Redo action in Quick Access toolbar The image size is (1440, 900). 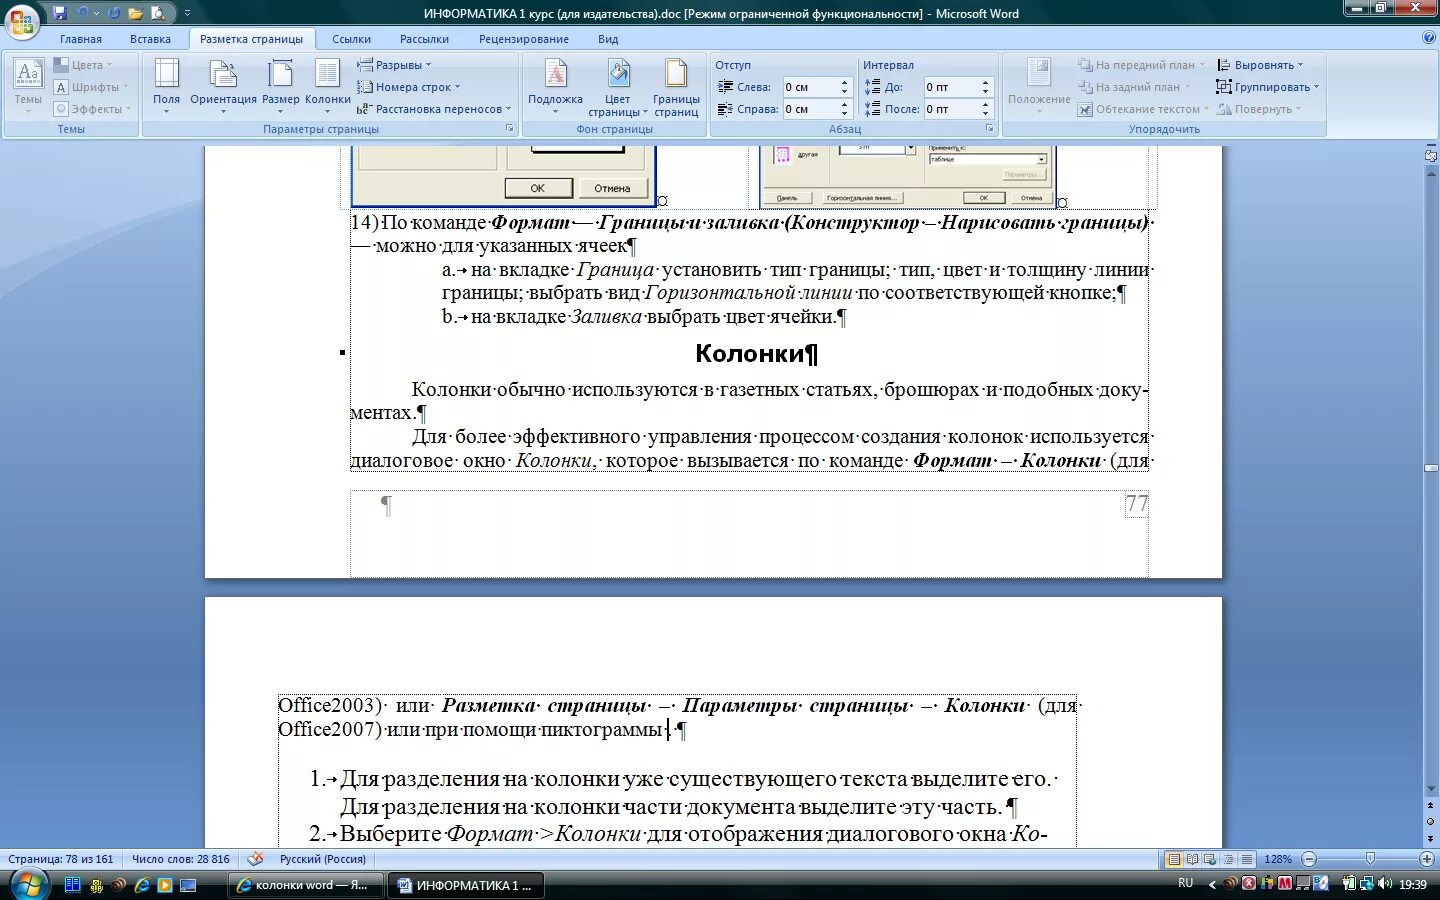point(114,13)
